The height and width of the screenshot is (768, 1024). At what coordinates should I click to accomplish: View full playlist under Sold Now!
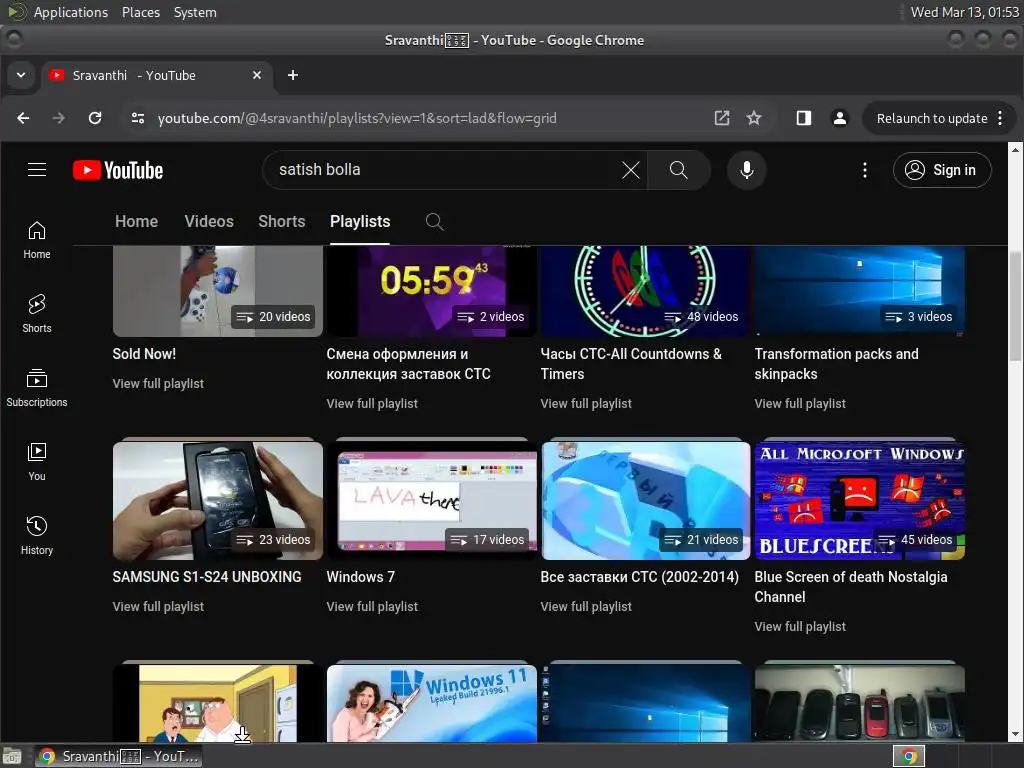(x=158, y=383)
